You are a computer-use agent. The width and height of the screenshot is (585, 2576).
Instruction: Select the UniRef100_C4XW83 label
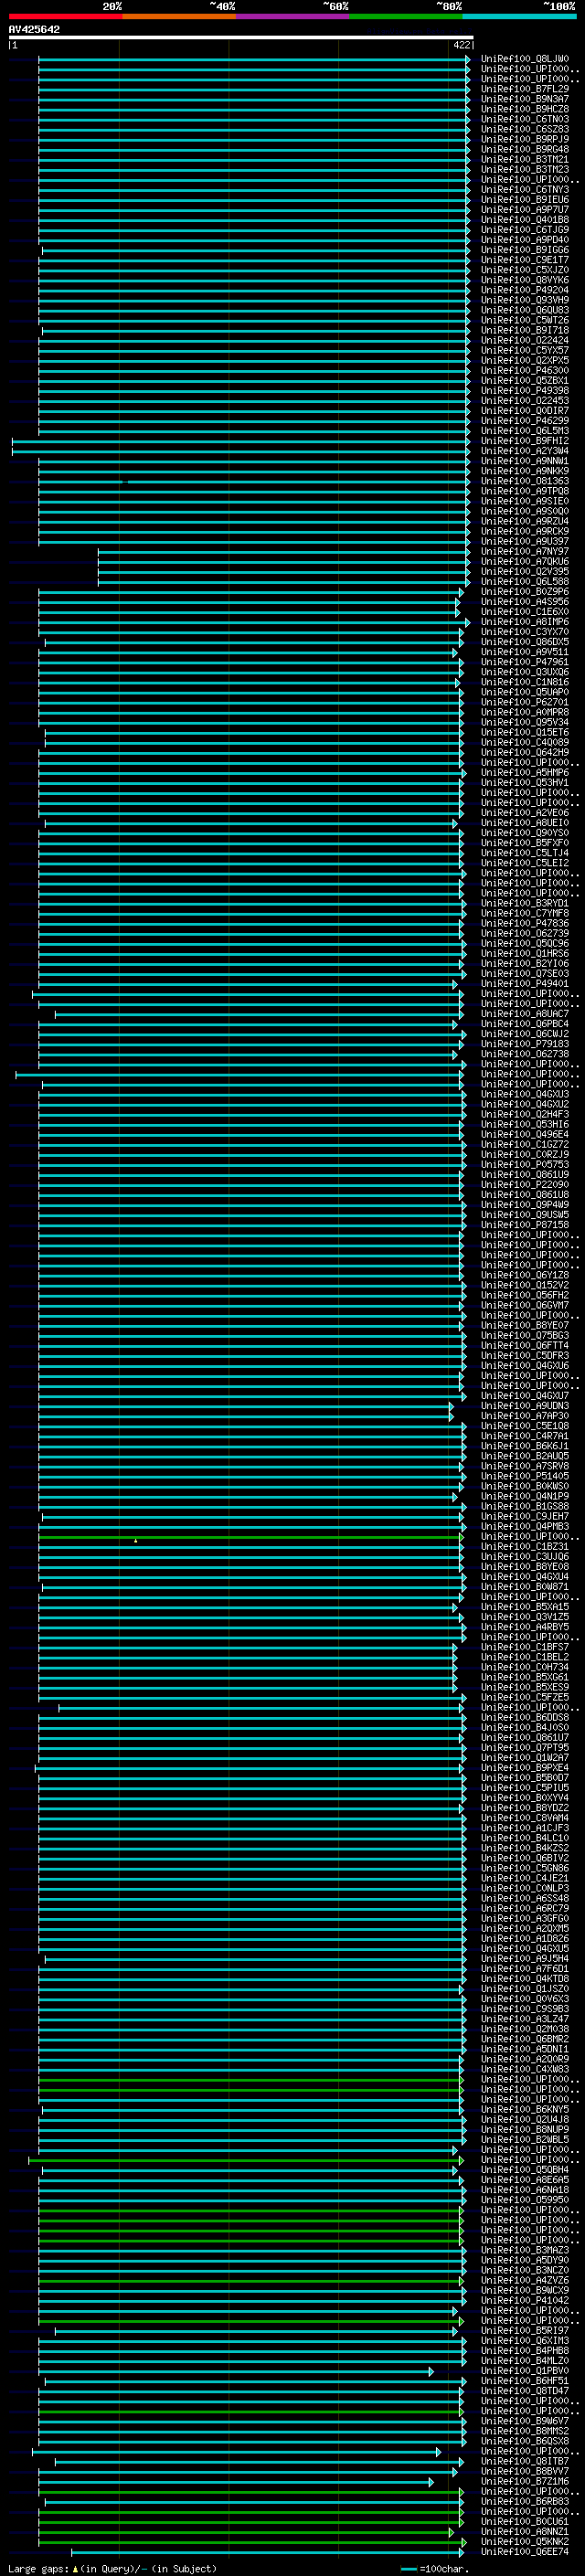525,2069
